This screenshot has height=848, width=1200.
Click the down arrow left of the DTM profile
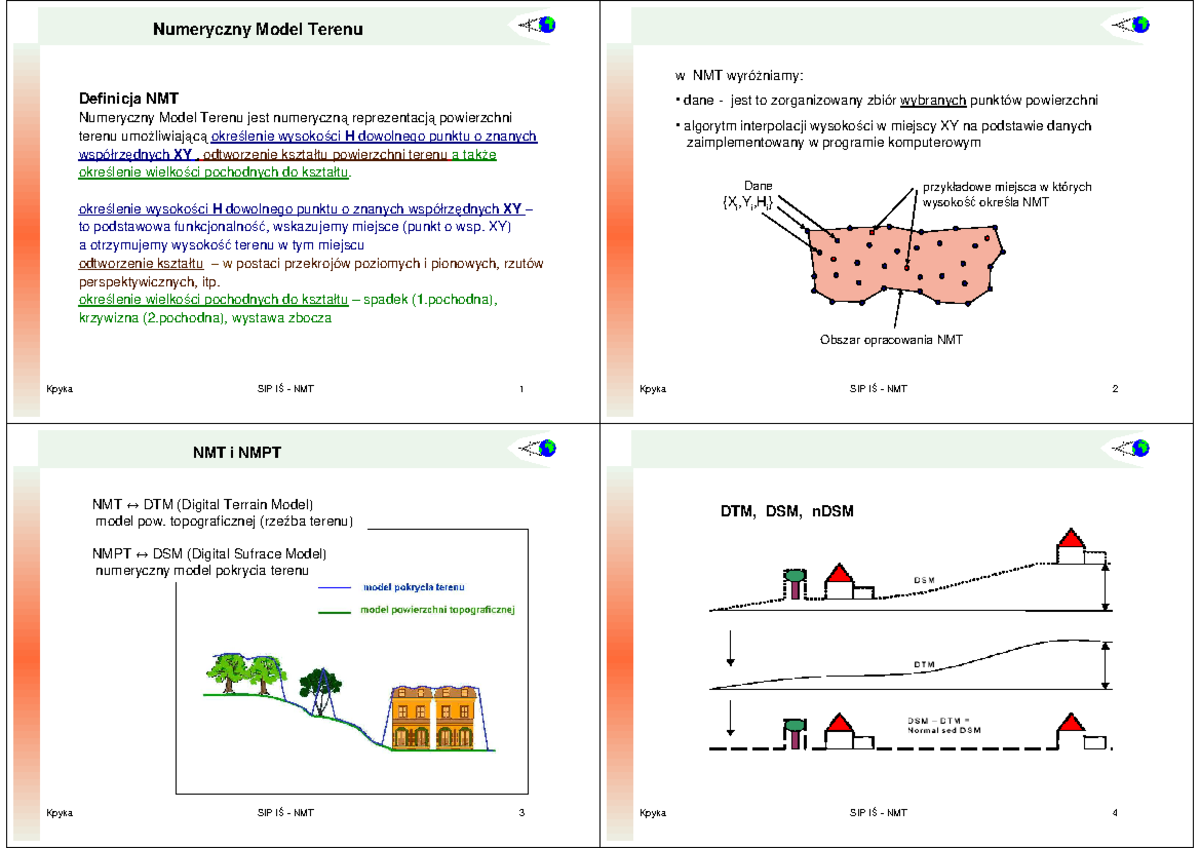click(731, 649)
